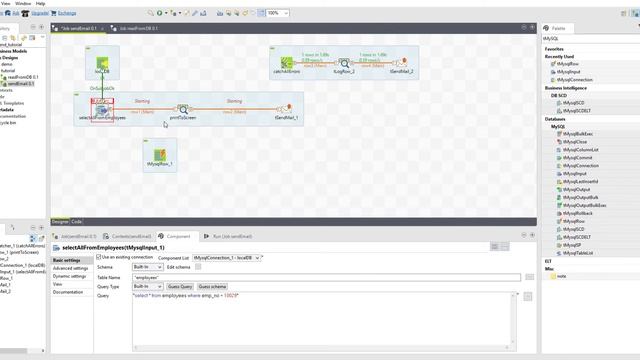Click the Palette search field with tMySQL
This screenshot has height=360, width=640.
point(591,38)
